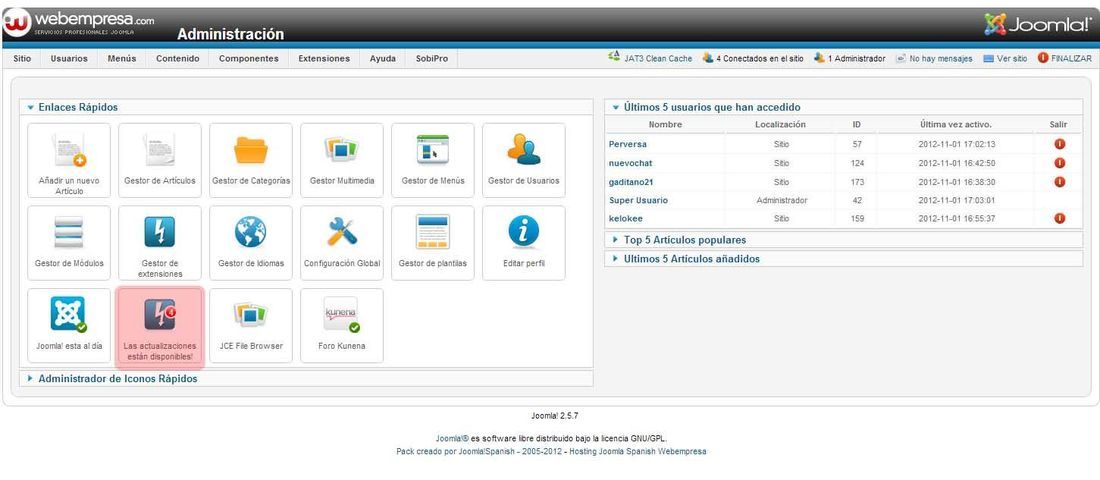The height and width of the screenshot is (480, 1100).
Task: Open the Usuarios menu
Action: (x=69, y=59)
